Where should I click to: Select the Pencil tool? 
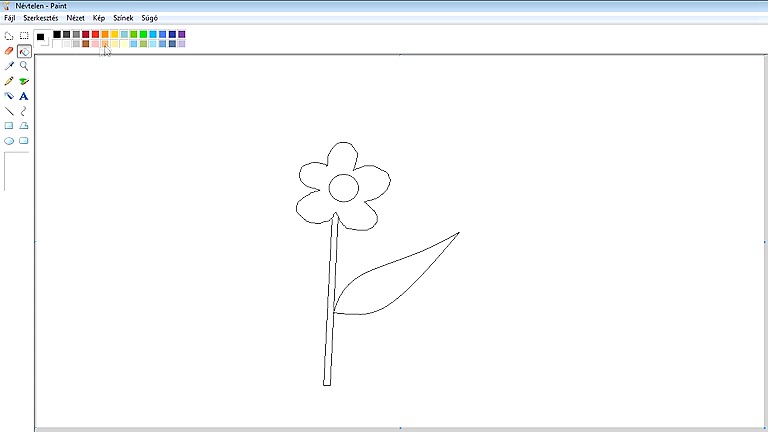pyautogui.click(x=9, y=81)
